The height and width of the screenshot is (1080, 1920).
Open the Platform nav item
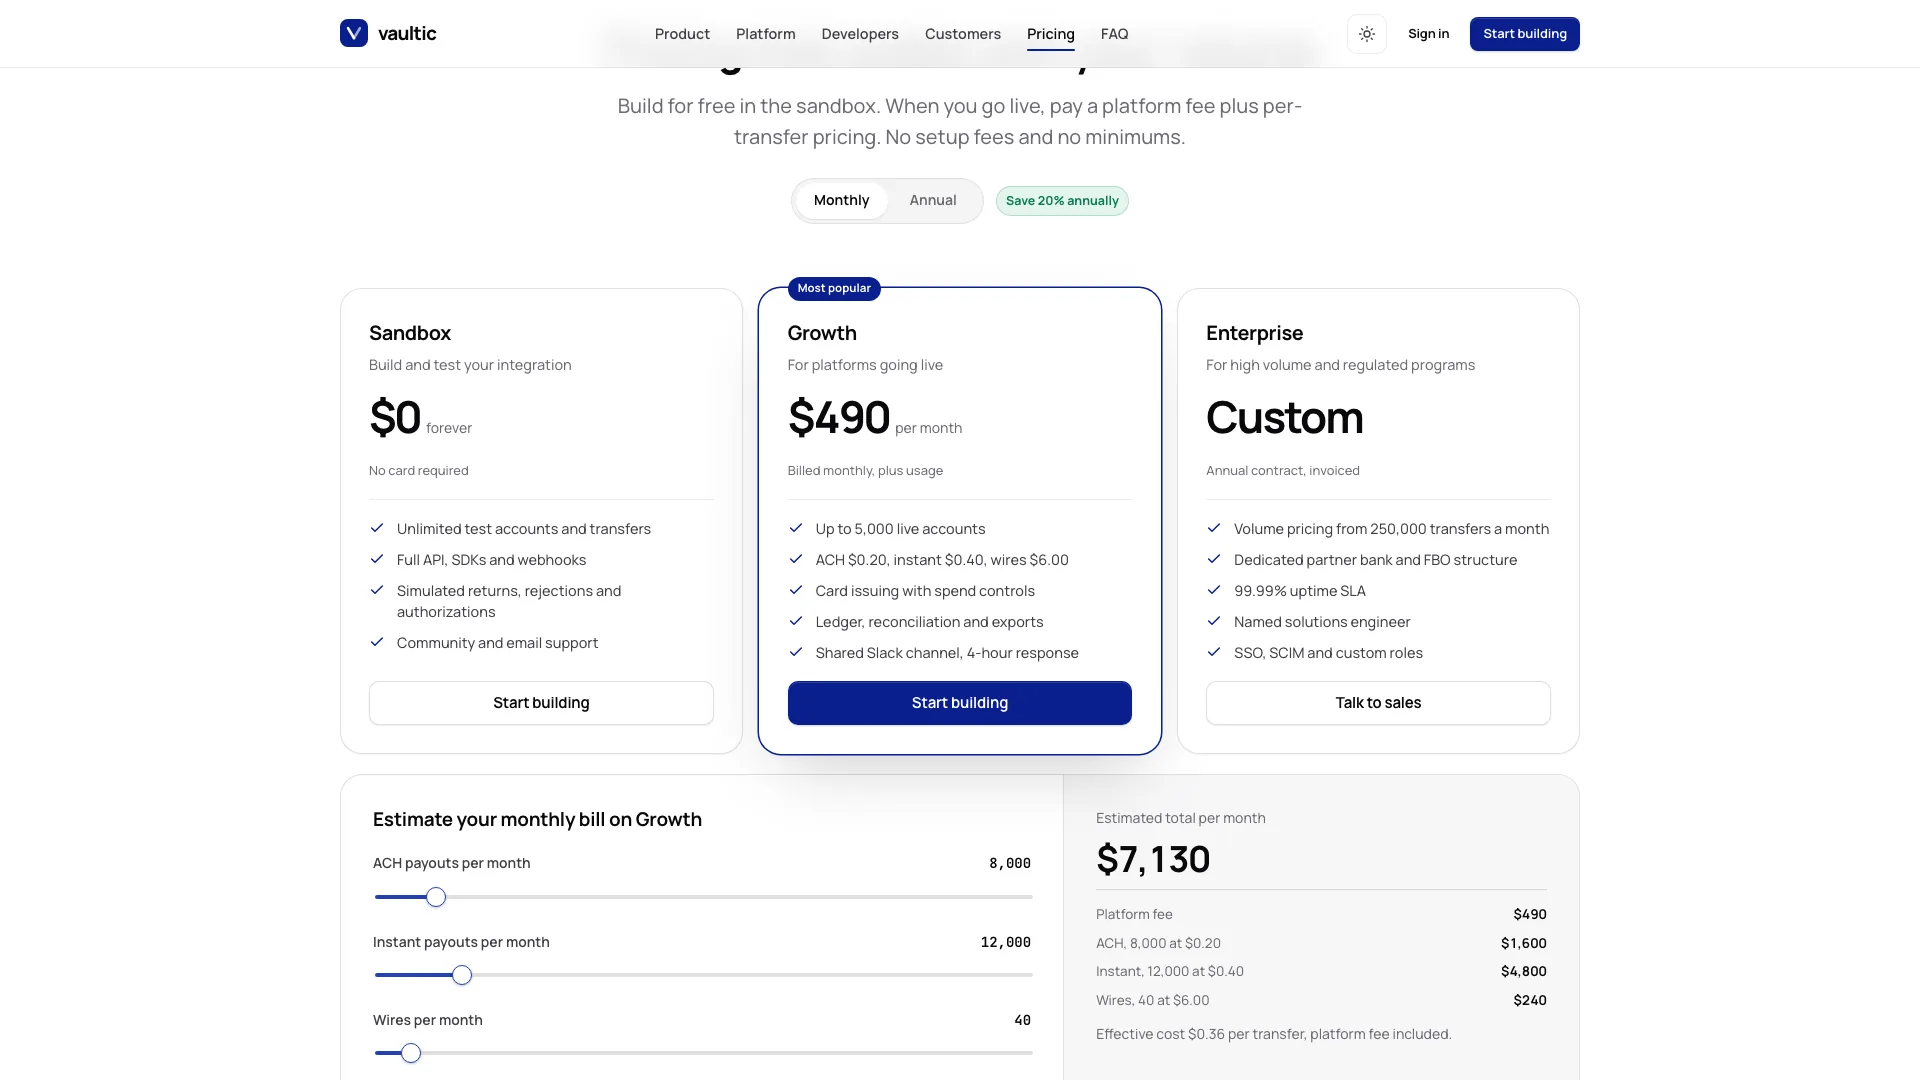tap(766, 34)
